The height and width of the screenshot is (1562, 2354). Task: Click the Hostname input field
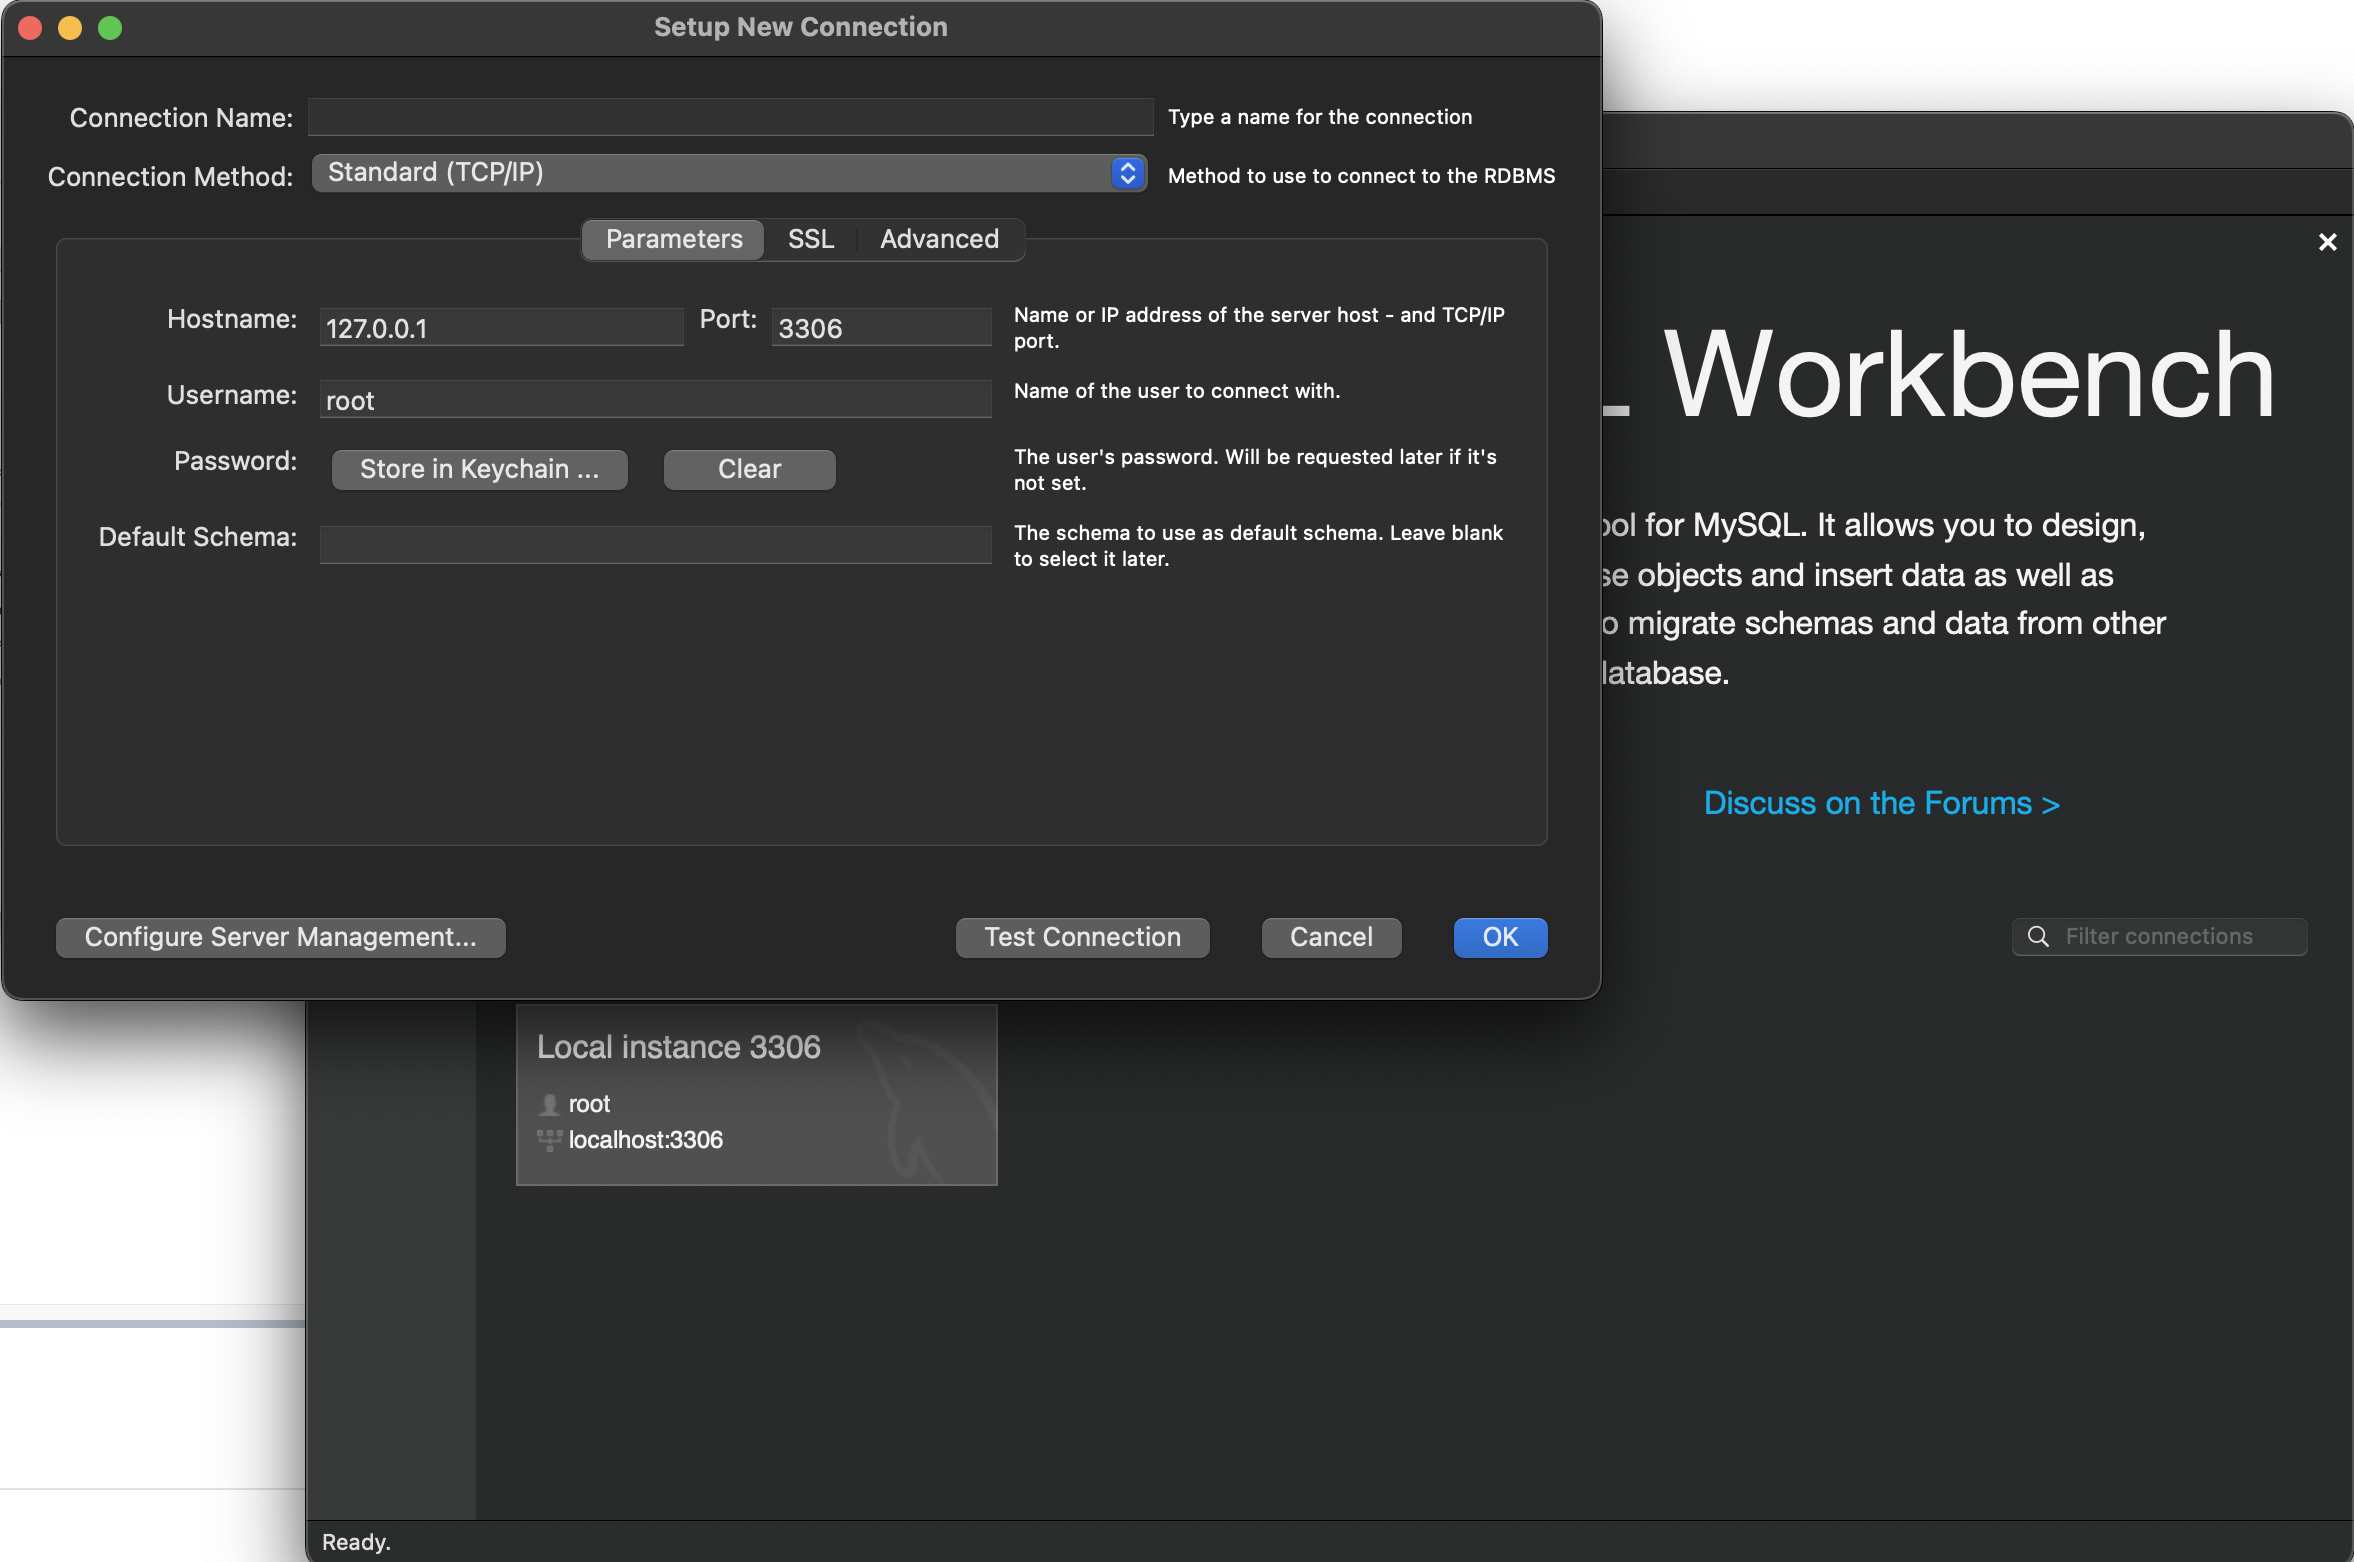coord(500,328)
